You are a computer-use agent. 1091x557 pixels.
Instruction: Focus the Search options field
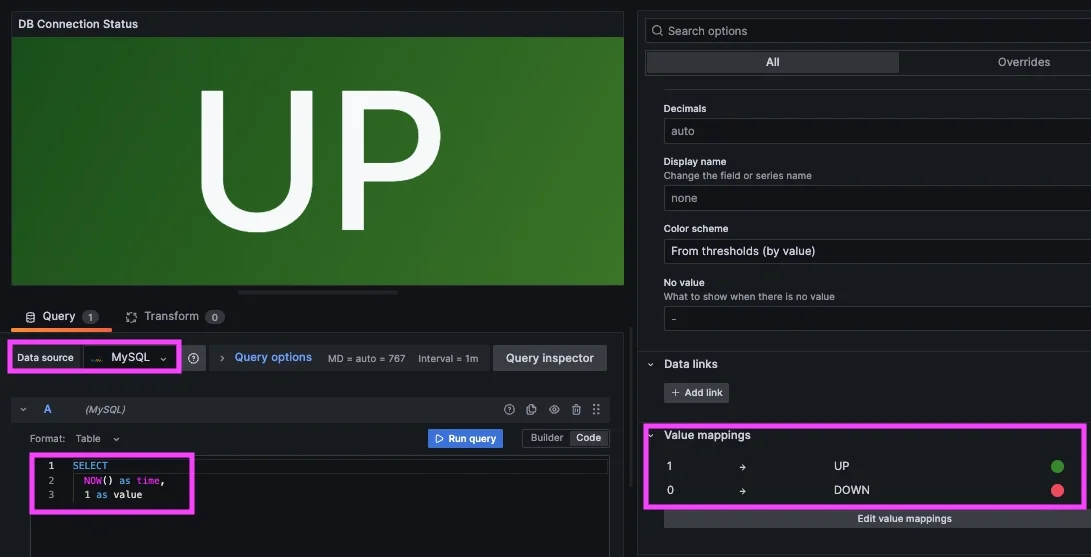[x=868, y=31]
